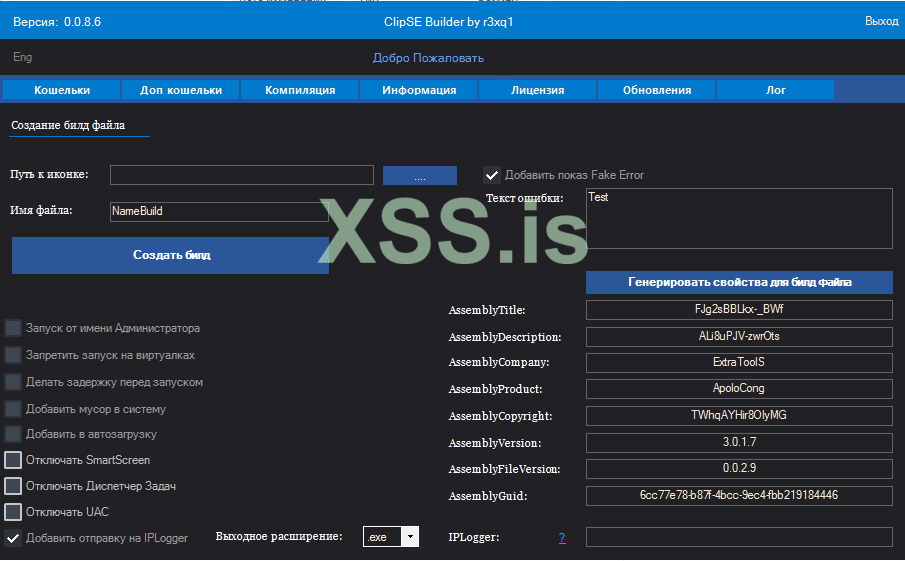Uncheck 'Добавить отправку на IPLogger'

pyautogui.click(x=13, y=538)
